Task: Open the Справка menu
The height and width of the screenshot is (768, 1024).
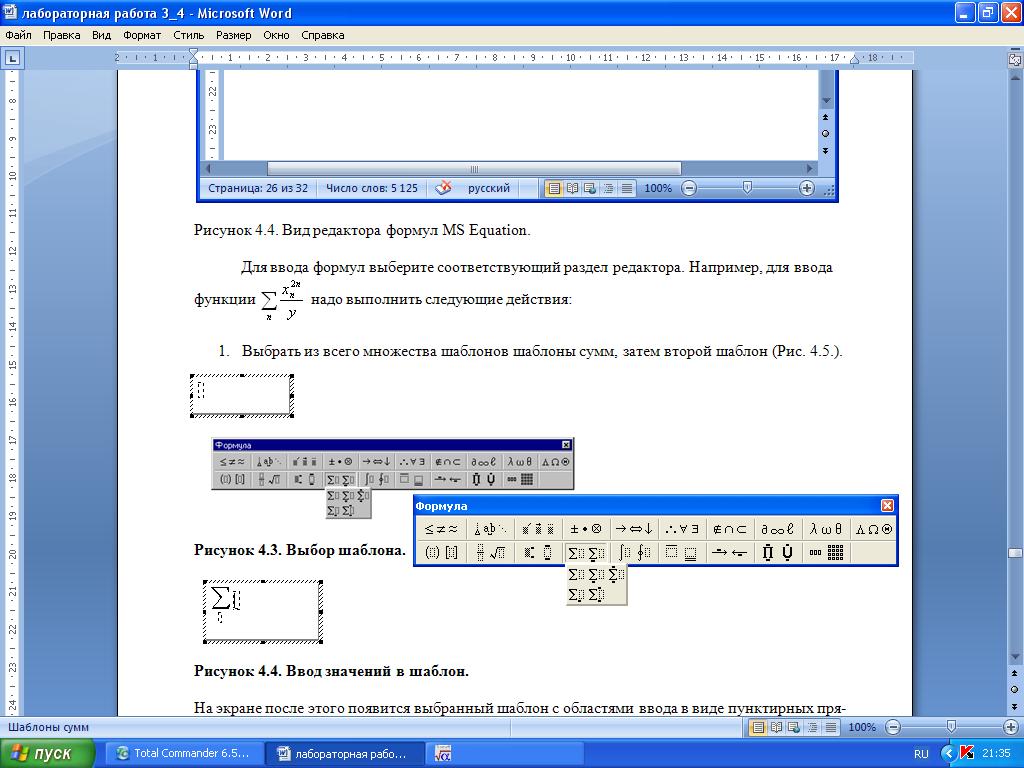Action: pos(323,35)
